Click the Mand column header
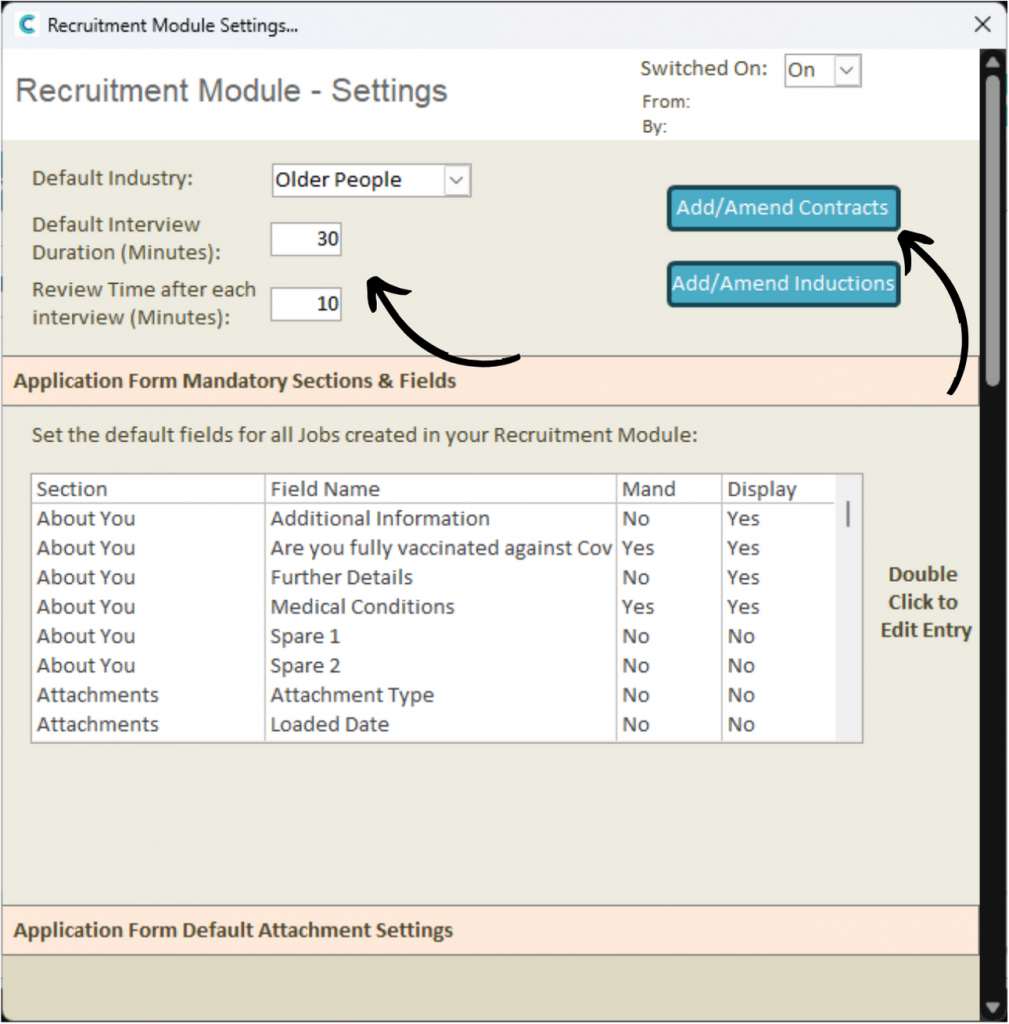 click(669, 489)
